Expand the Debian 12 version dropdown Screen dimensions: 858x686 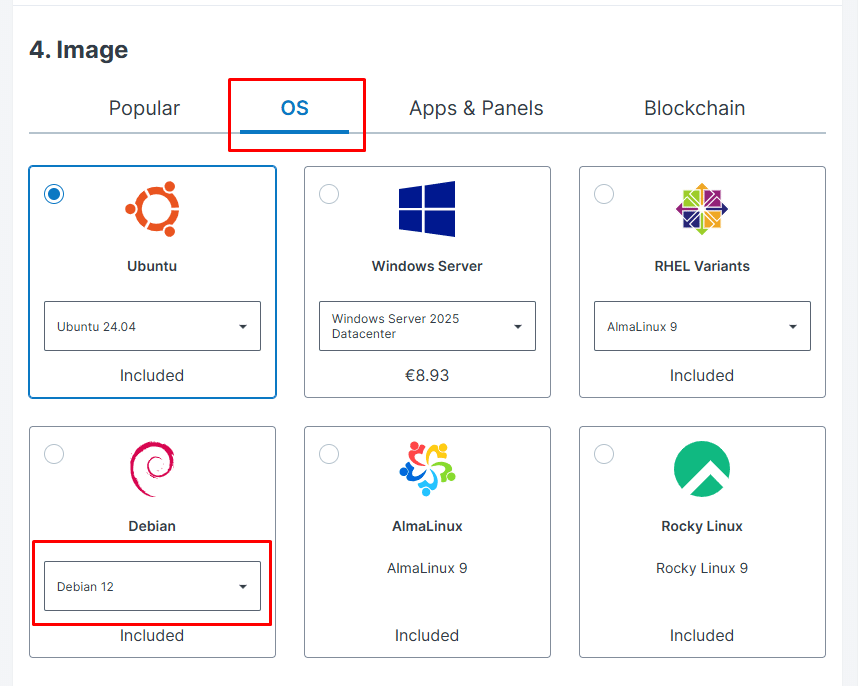152,586
